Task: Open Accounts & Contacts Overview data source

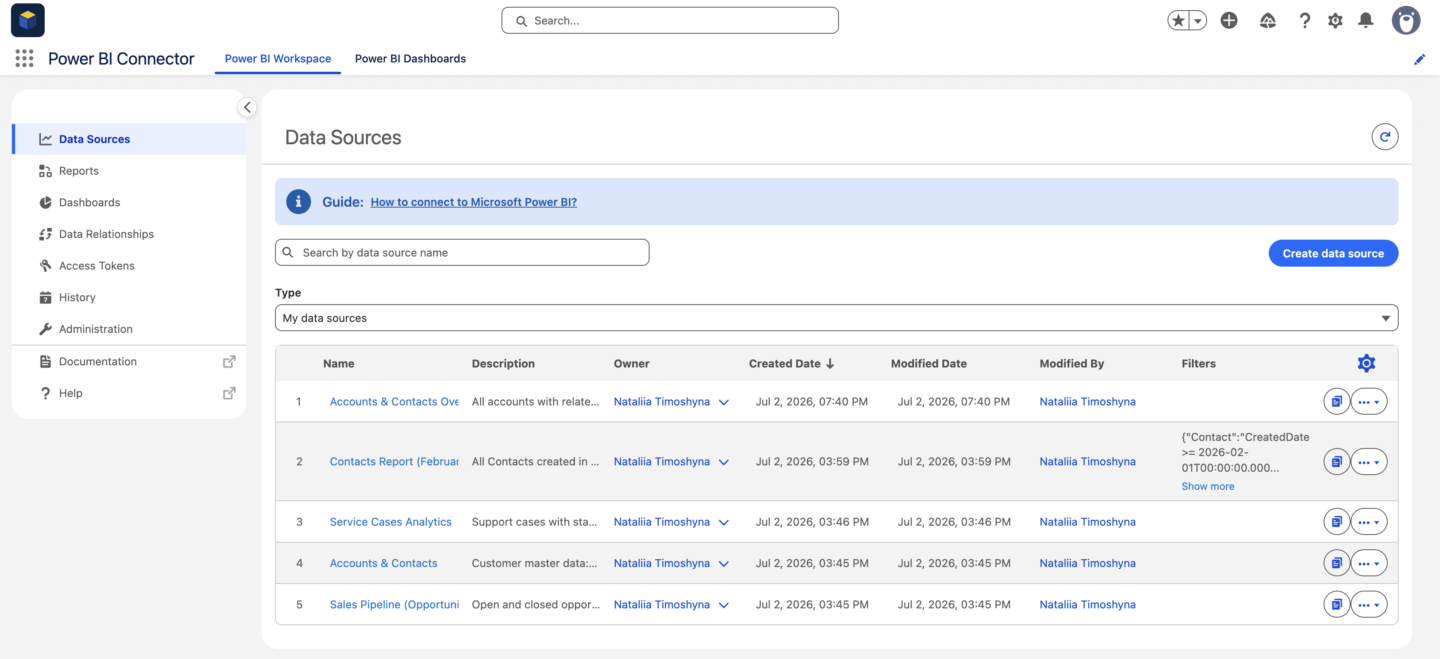Action: tap(394, 402)
